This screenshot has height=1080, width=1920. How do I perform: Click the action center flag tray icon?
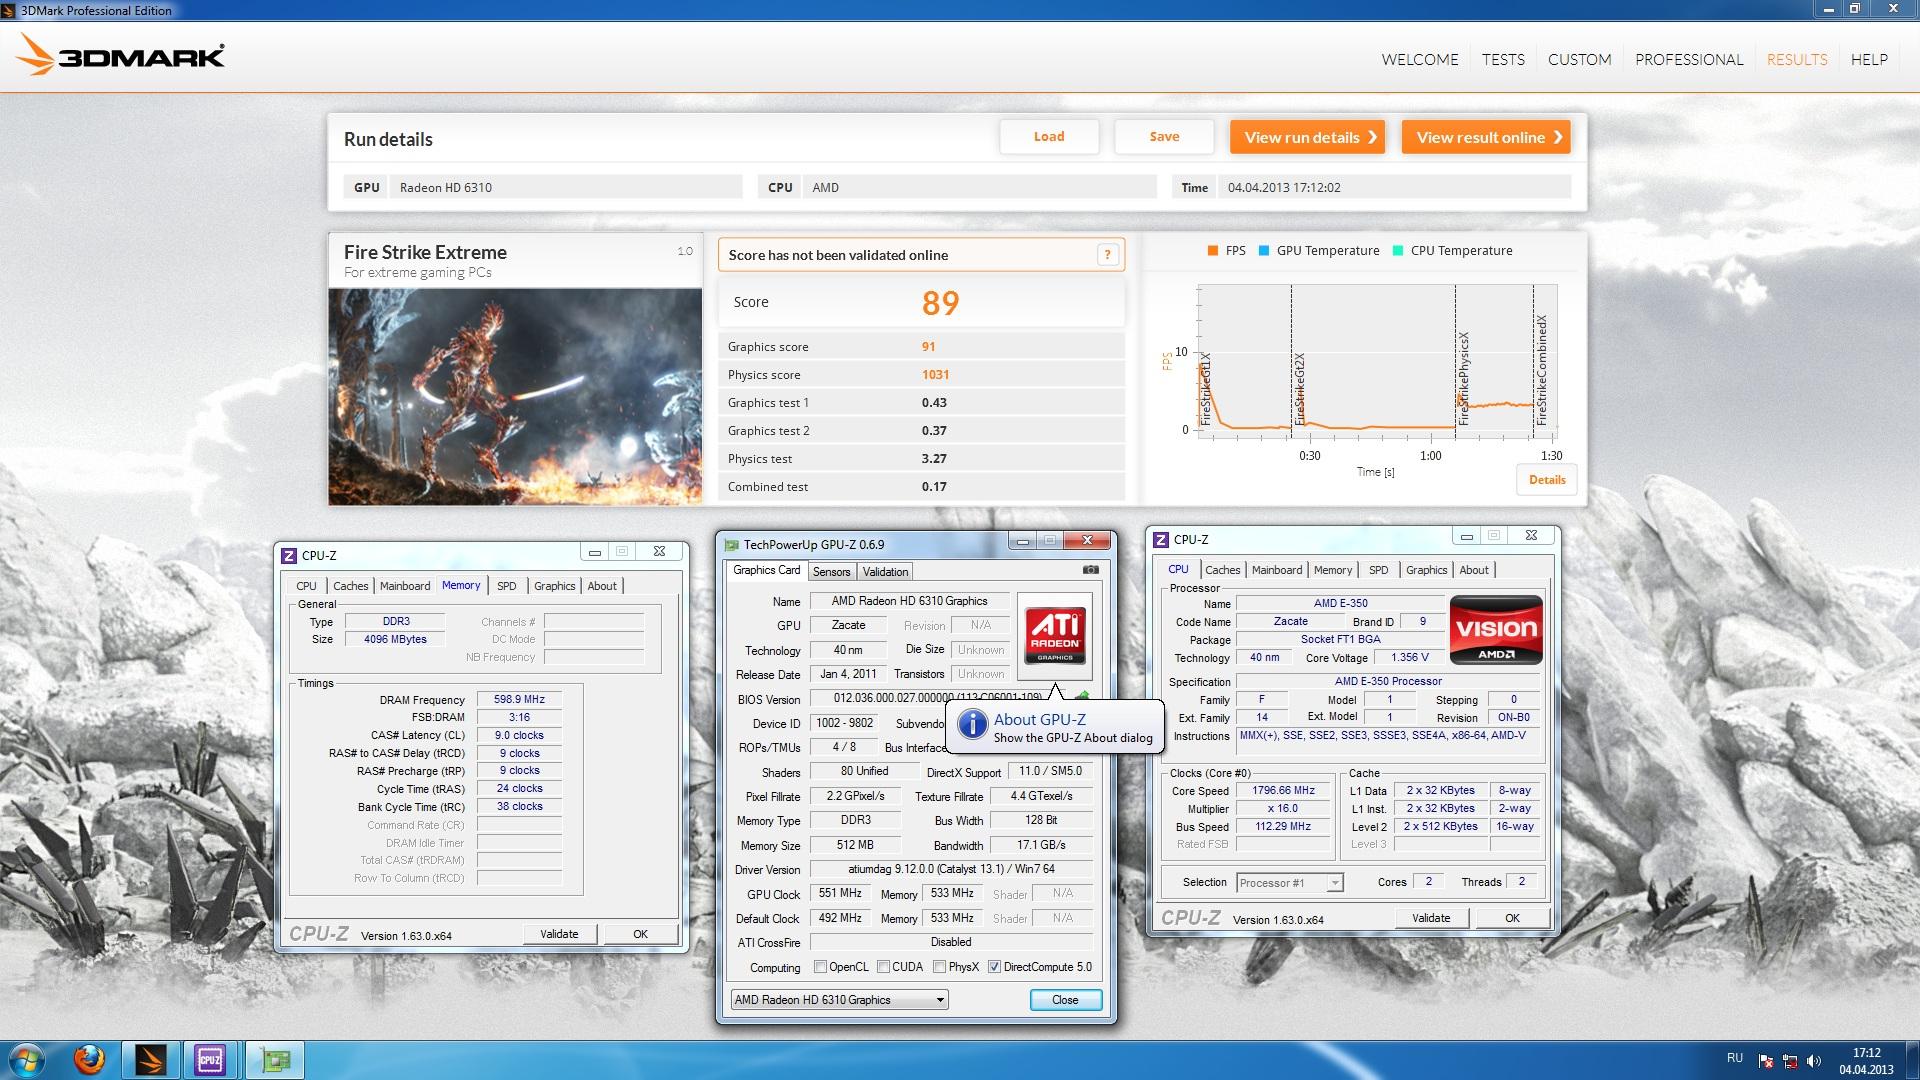(x=1766, y=1061)
